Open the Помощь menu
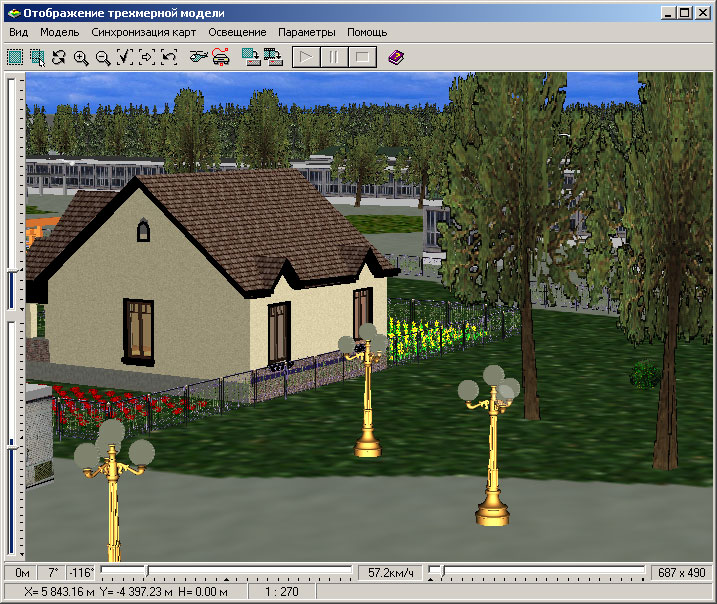Screen dimensions: 717x604 (x=367, y=32)
